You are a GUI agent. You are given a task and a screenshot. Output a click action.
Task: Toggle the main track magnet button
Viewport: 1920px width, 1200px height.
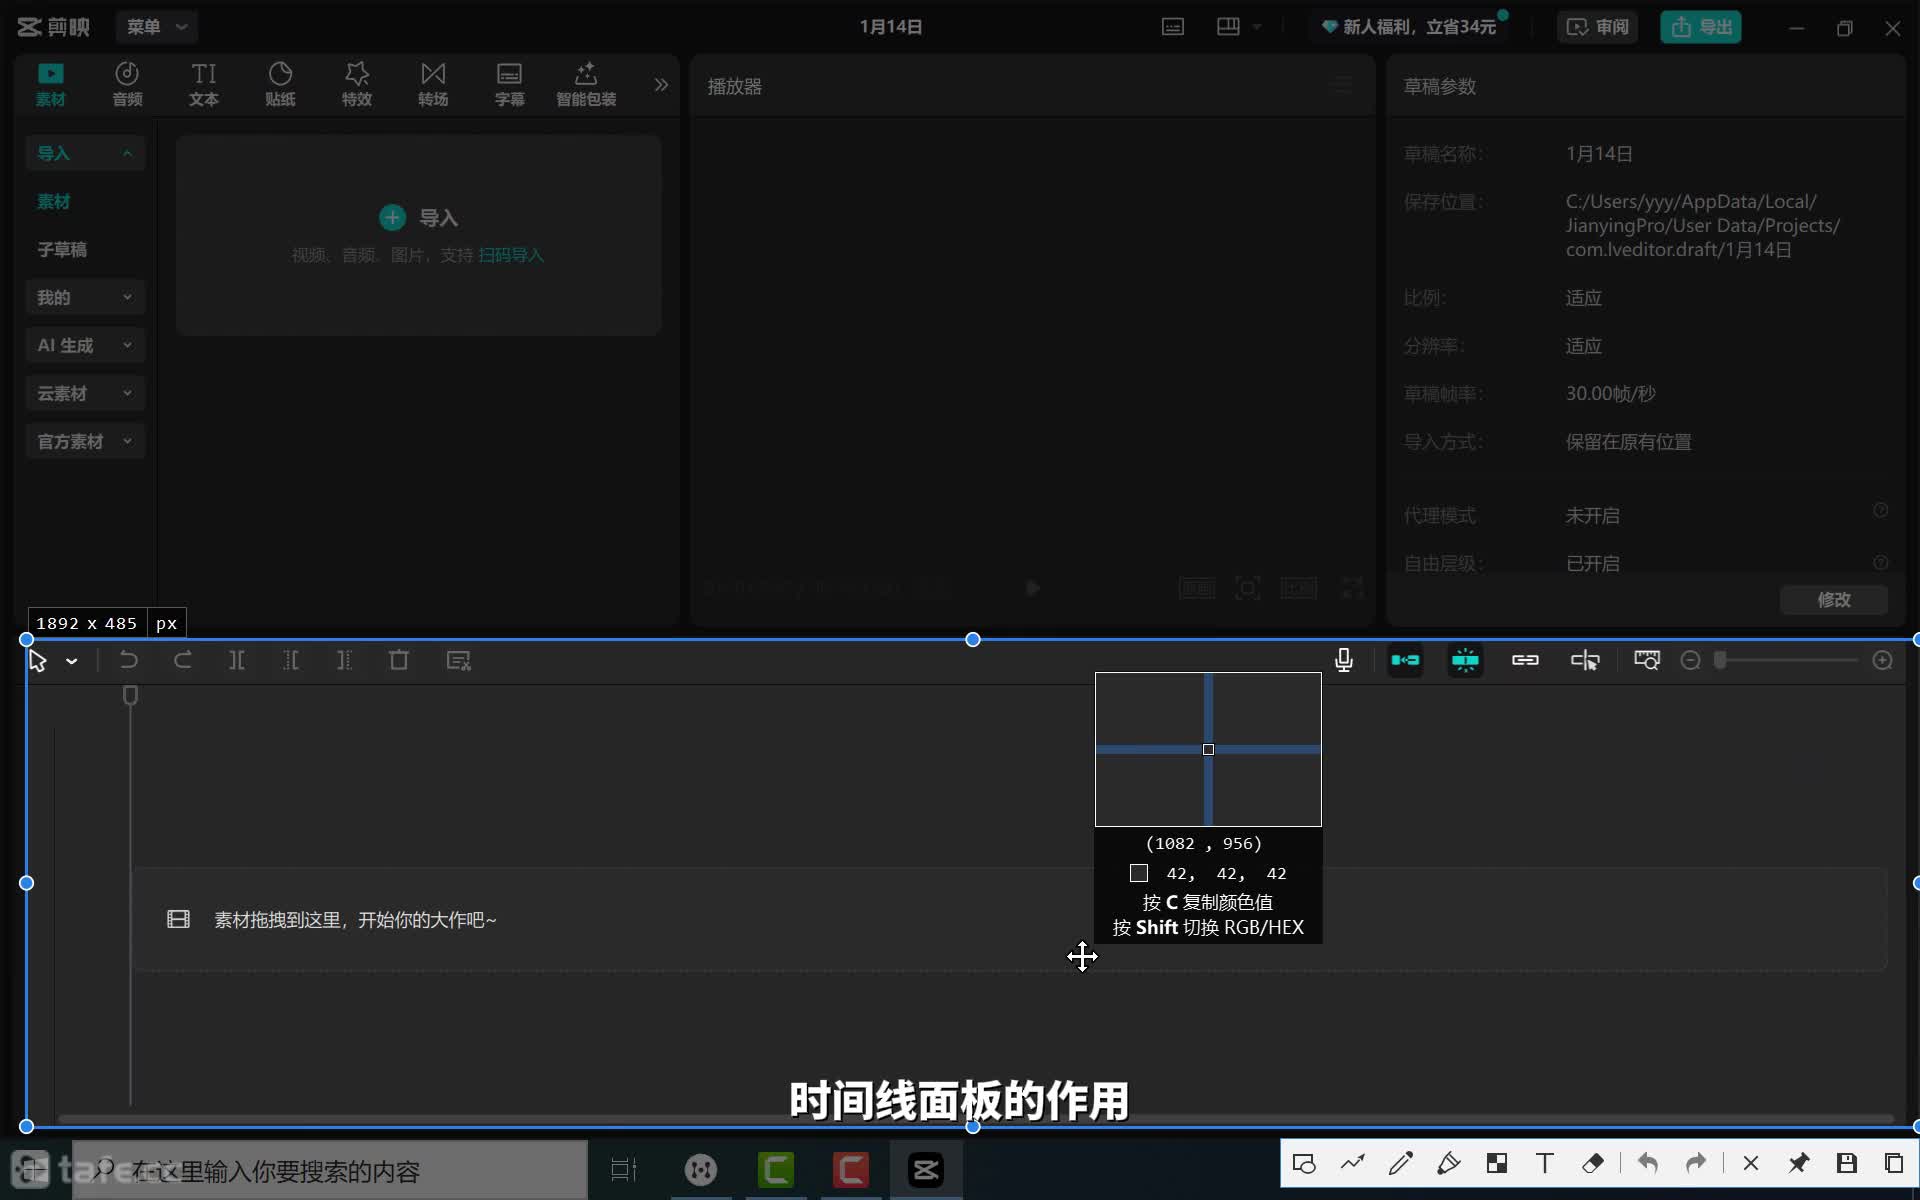(1405, 660)
